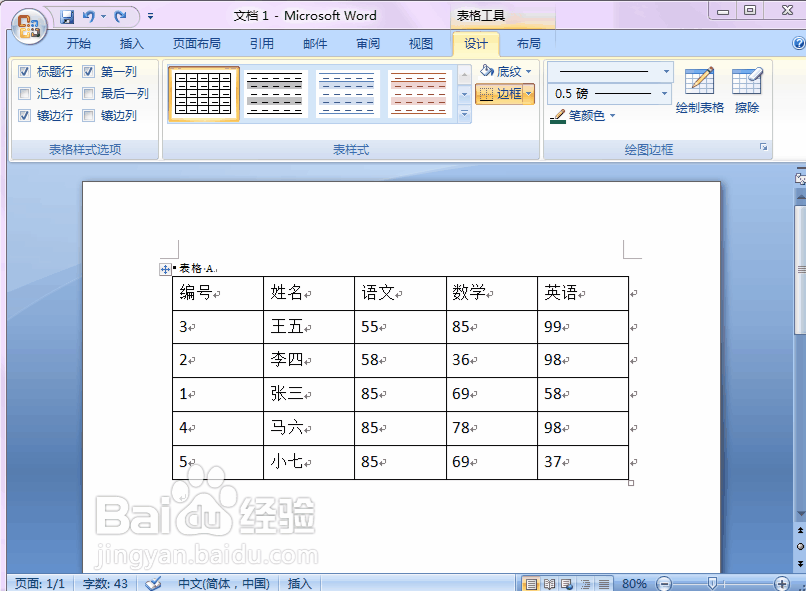Expand the table styles gallery

tap(463, 113)
